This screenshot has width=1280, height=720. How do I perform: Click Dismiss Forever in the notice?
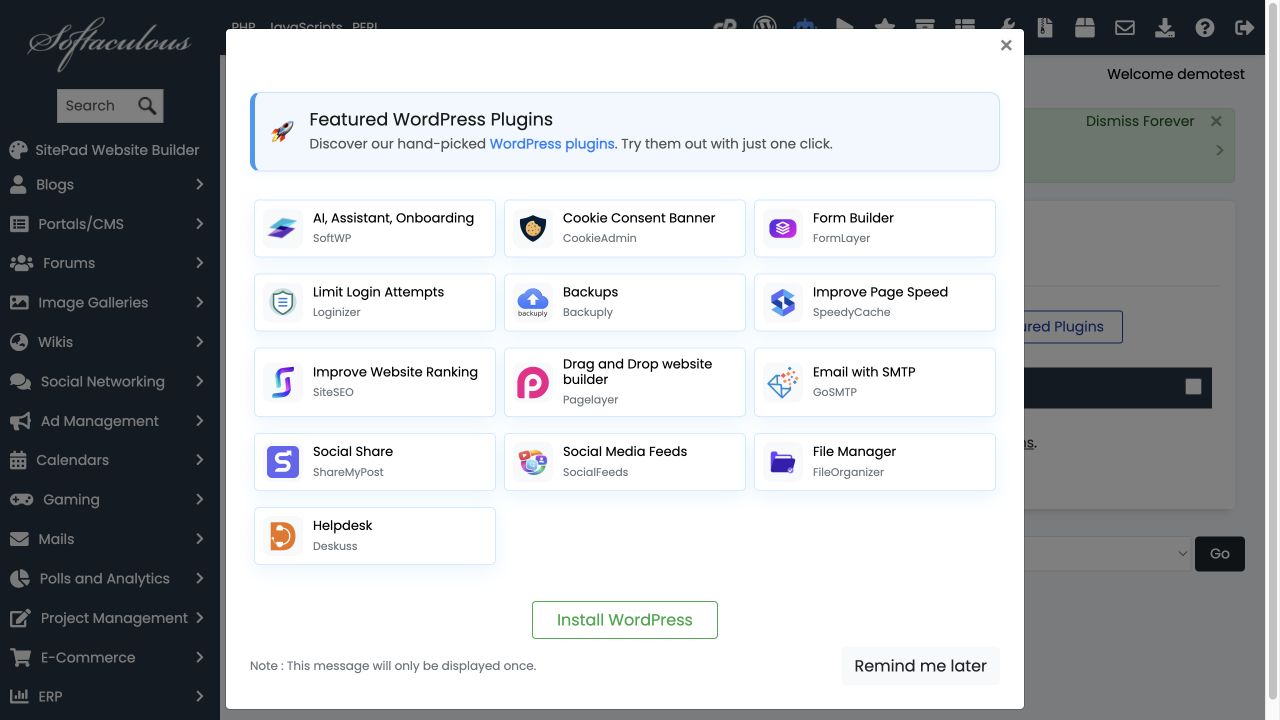(x=1140, y=121)
